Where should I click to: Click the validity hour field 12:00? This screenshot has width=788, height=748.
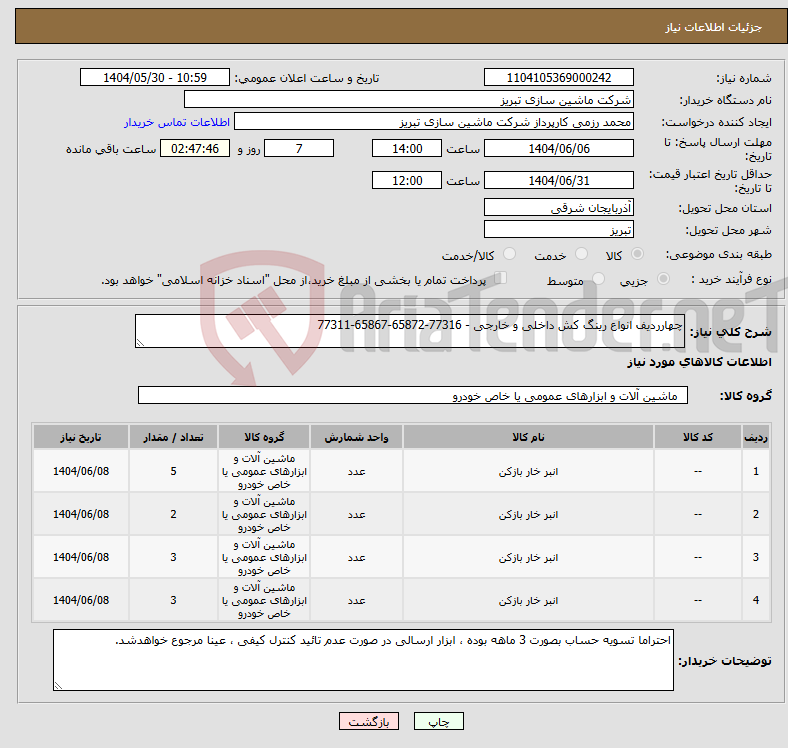[407, 180]
